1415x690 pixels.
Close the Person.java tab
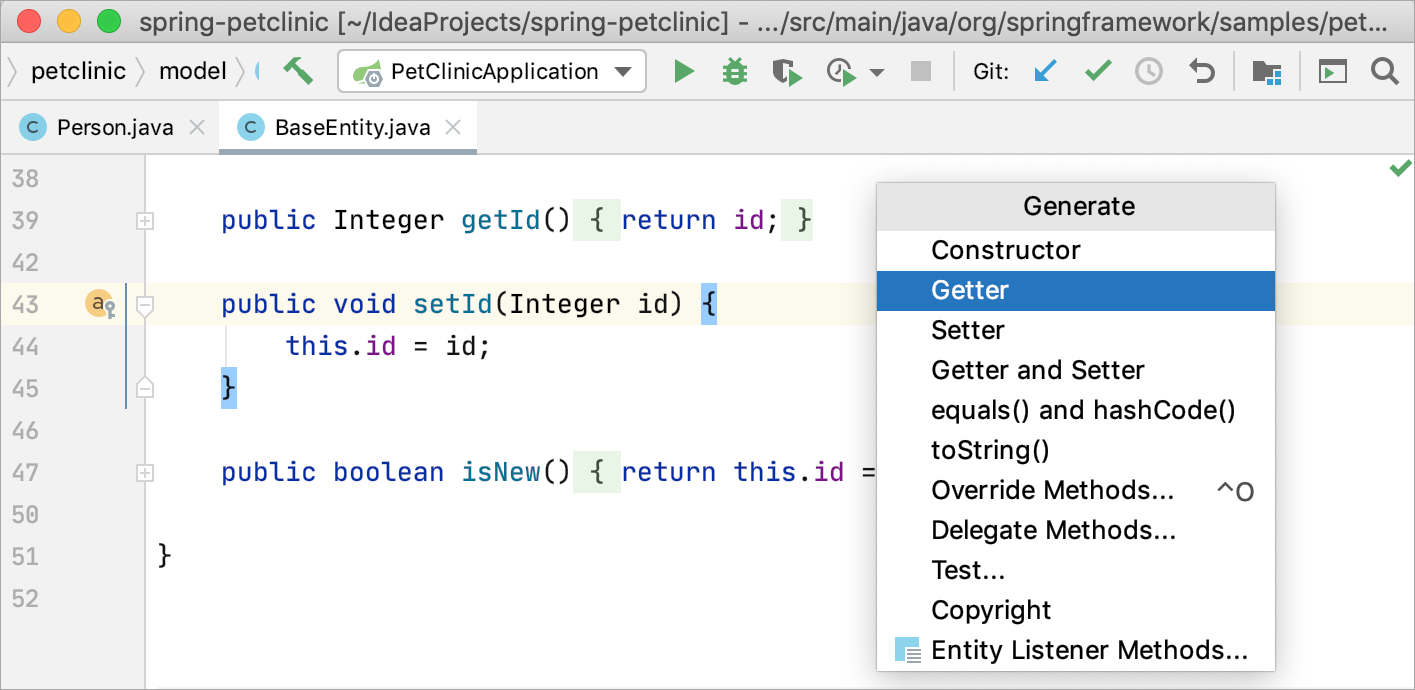197,127
